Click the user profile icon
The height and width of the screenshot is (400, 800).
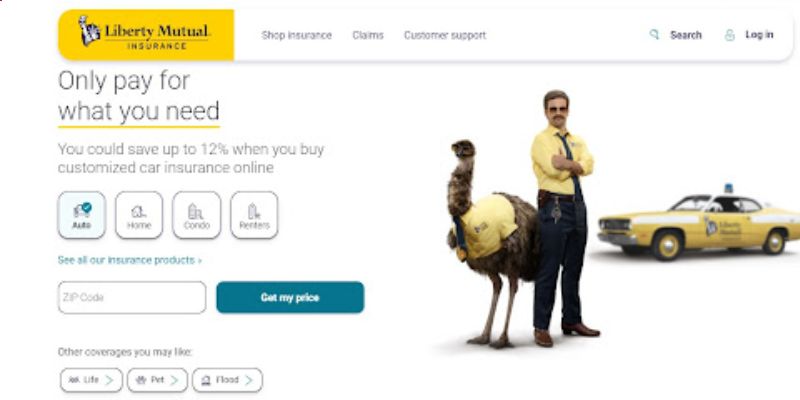point(730,35)
